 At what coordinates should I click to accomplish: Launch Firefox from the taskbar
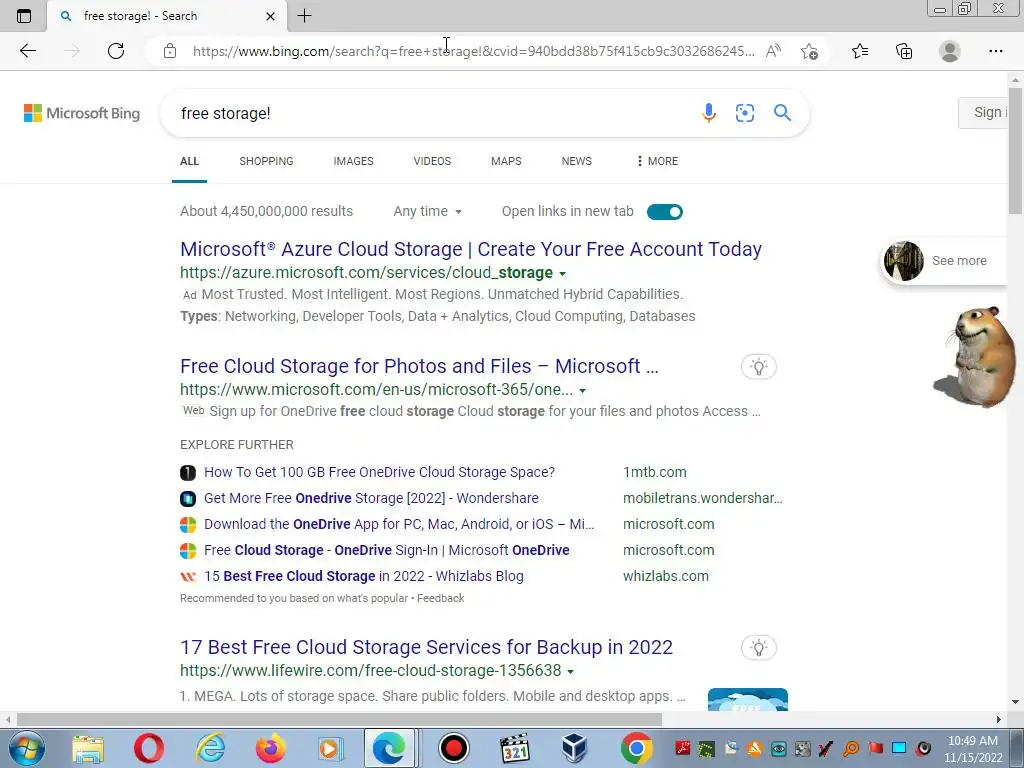pos(270,748)
